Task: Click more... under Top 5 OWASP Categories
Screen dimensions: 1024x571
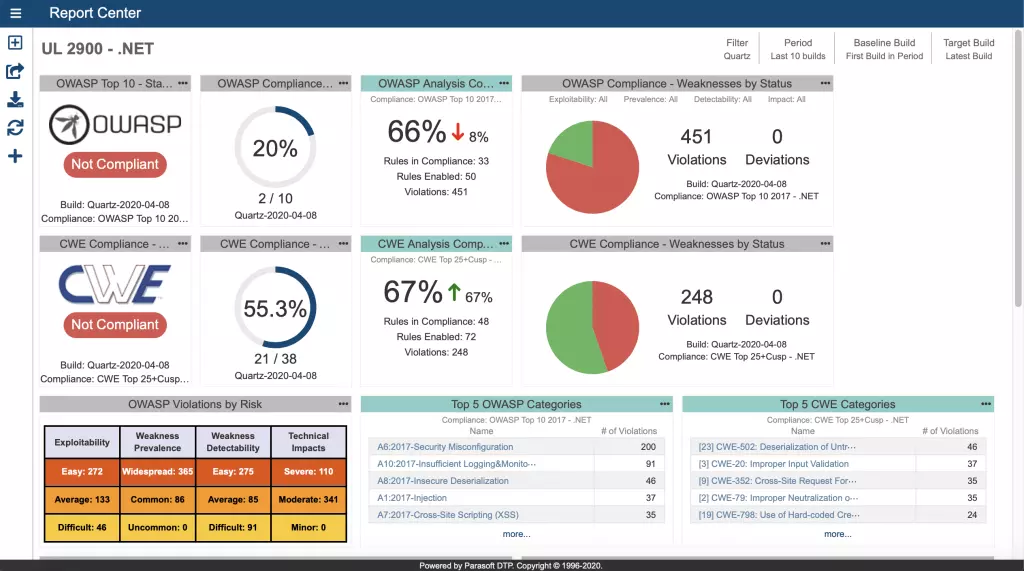Action: 516,534
